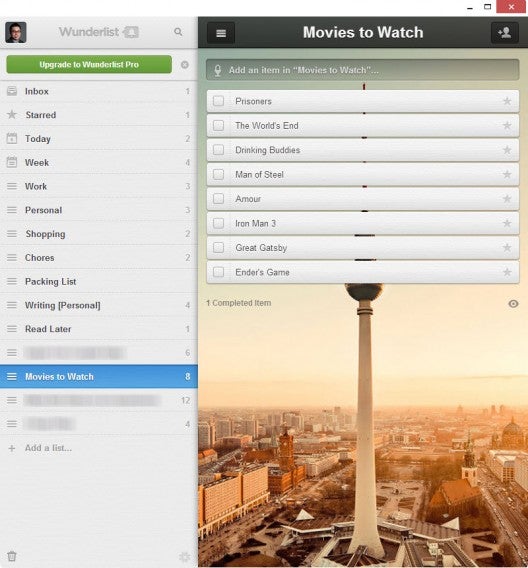The width and height of the screenshot is (528, 568).
Task: Click the share list add-person icon
Action: (504, 33)
